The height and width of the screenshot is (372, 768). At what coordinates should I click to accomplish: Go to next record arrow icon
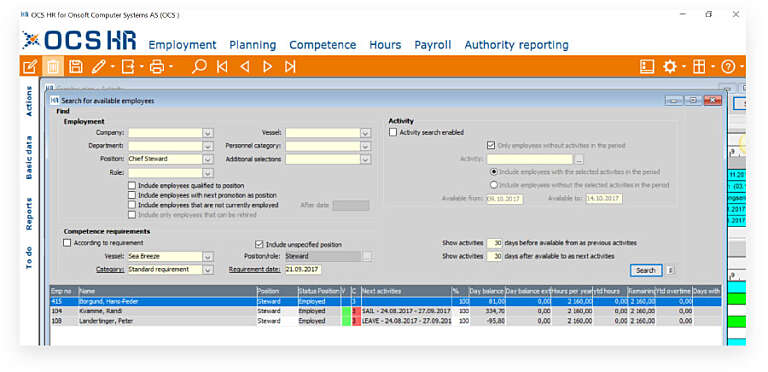tap(267, 67)
